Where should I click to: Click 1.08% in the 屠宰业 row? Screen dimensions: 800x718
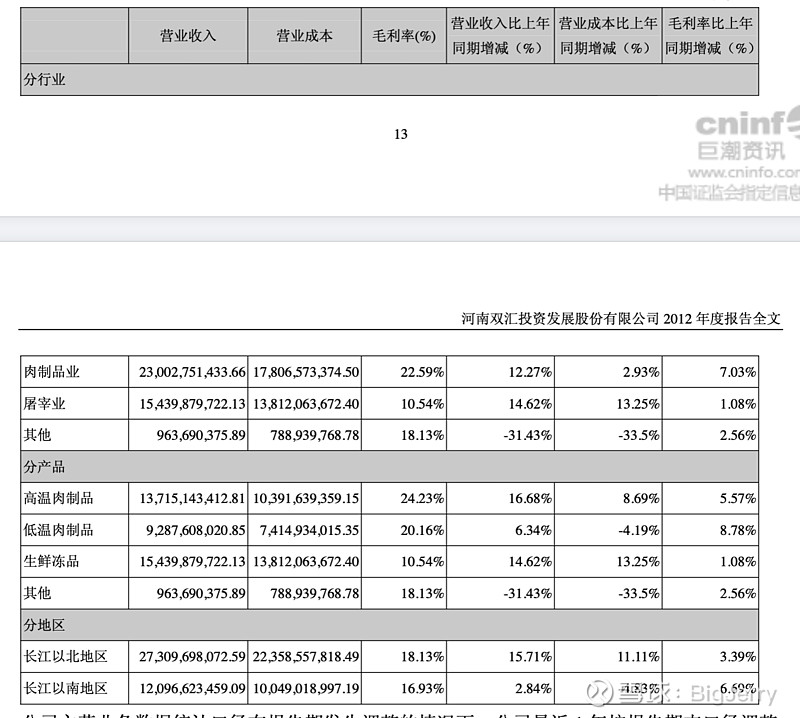(738, 404)
